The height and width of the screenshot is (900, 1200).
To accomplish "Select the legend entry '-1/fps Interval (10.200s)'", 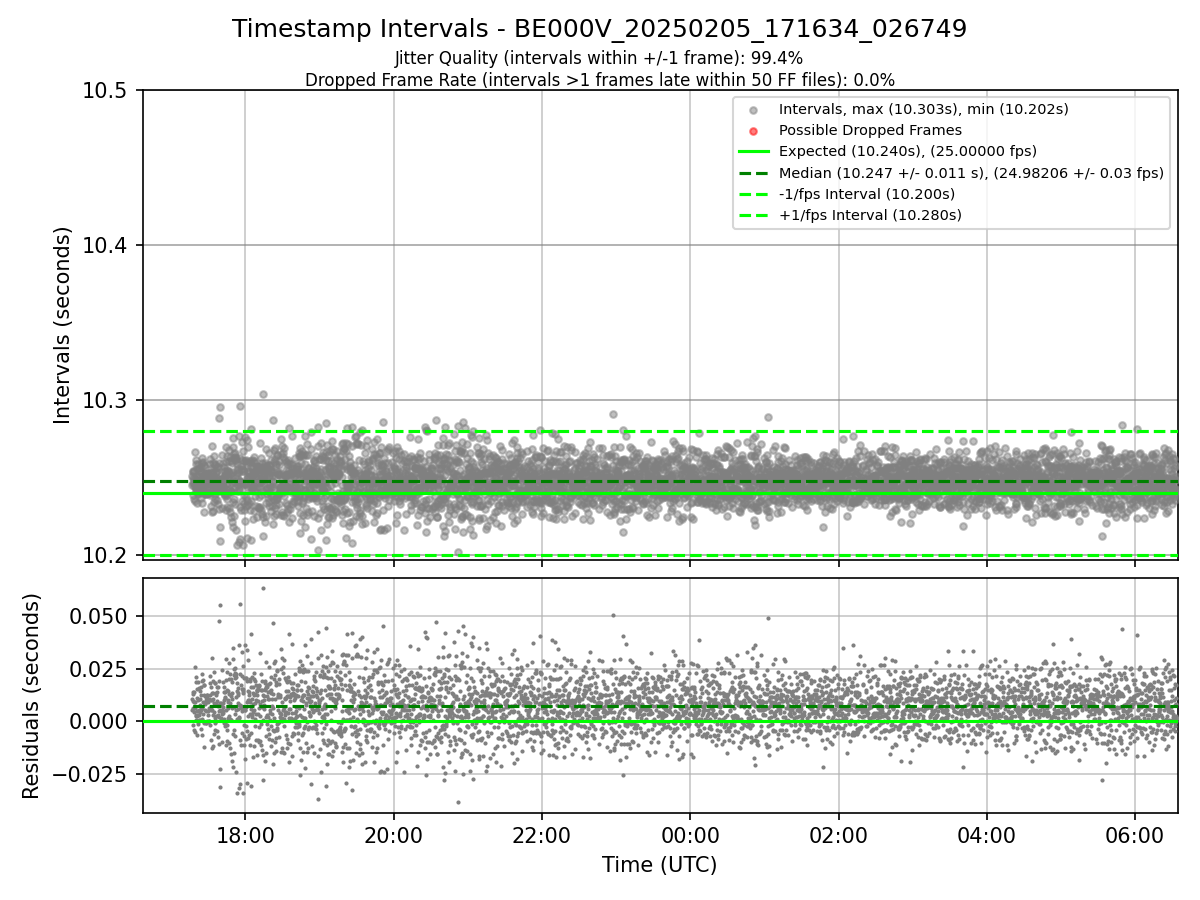I will click(867, 194).
